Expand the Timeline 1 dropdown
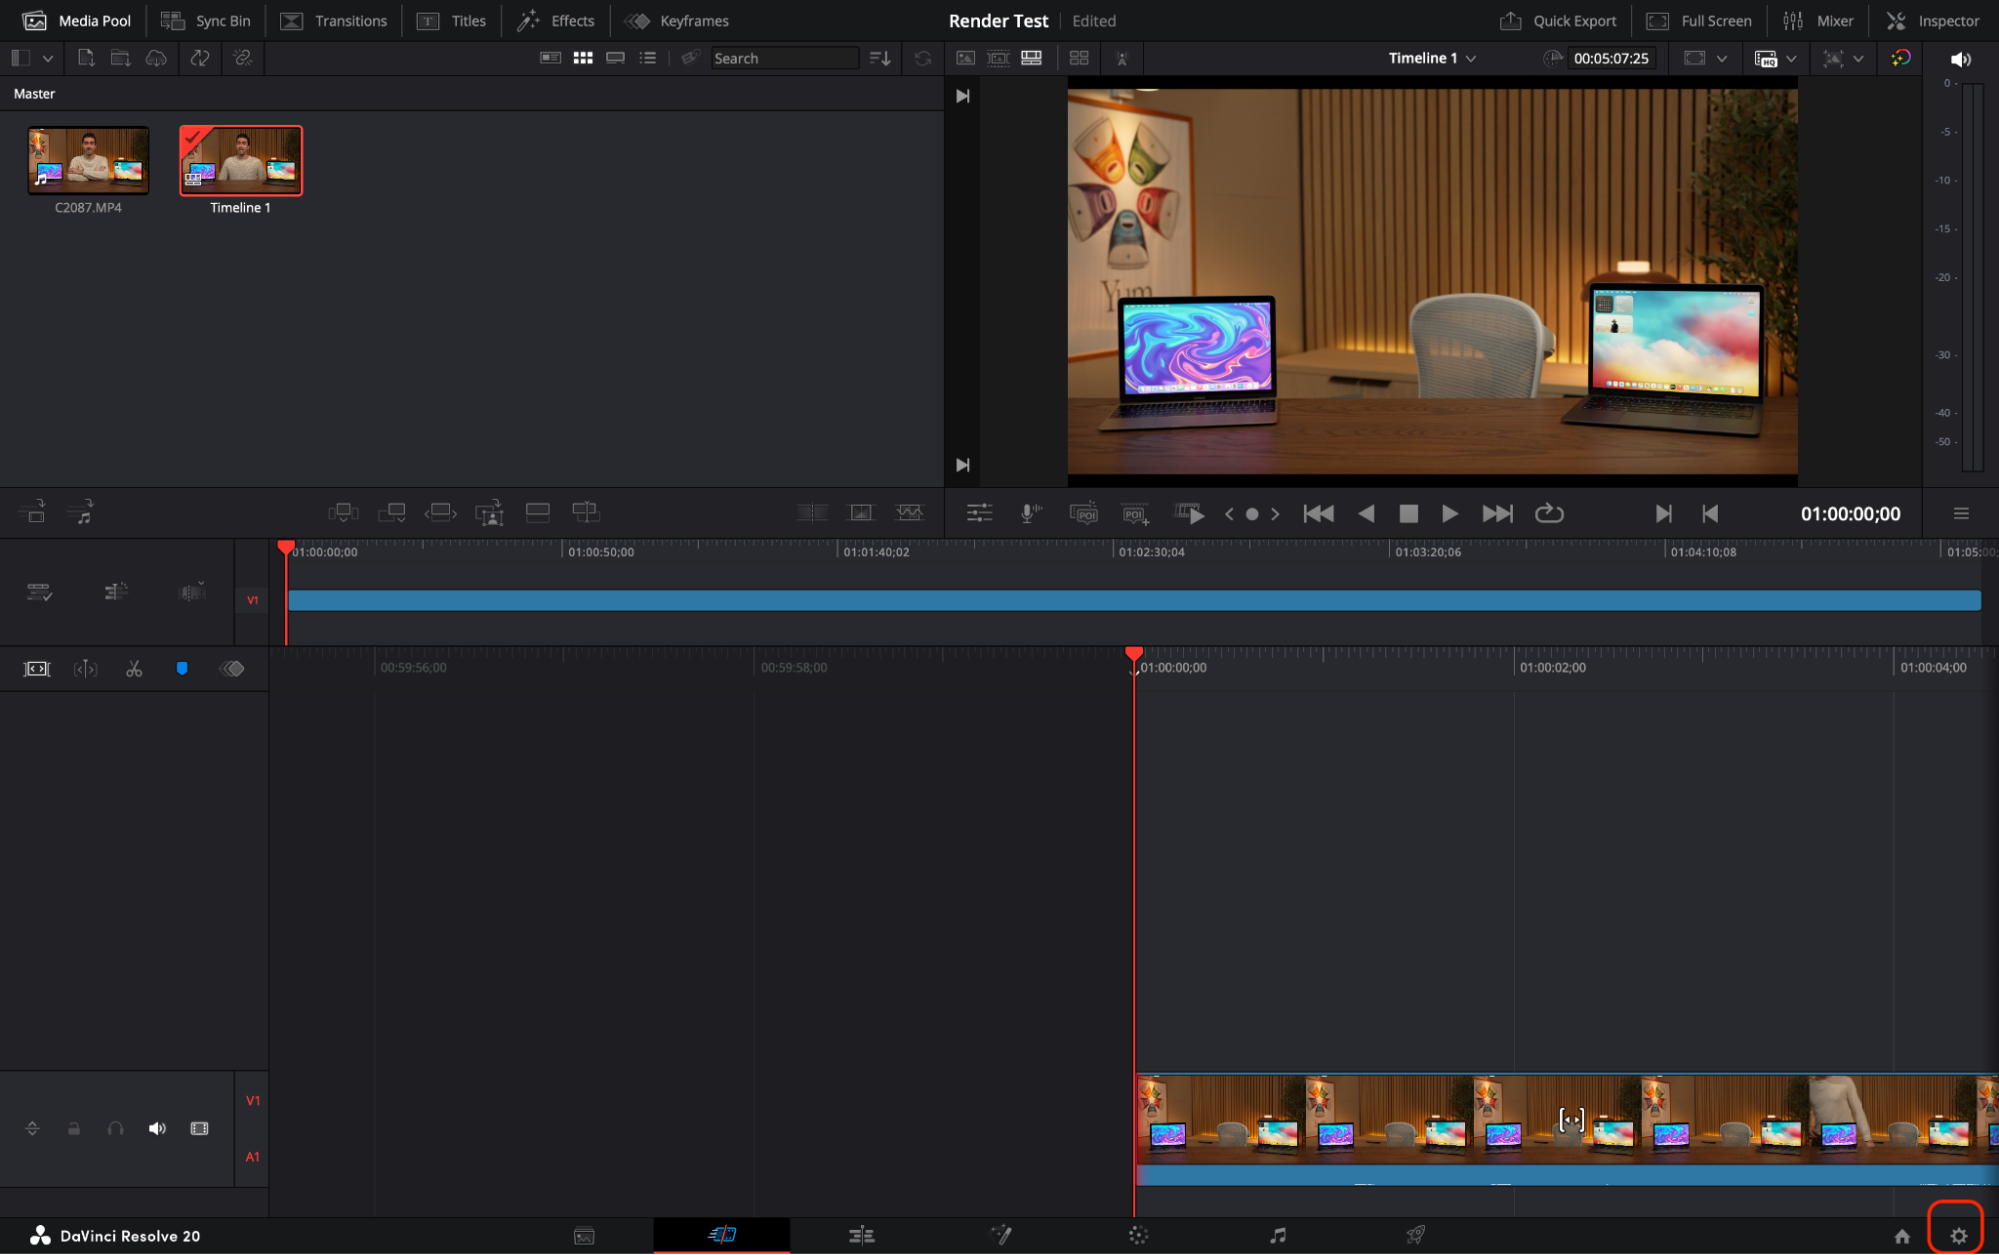1999x1255 pixels. click(1471, 58)
